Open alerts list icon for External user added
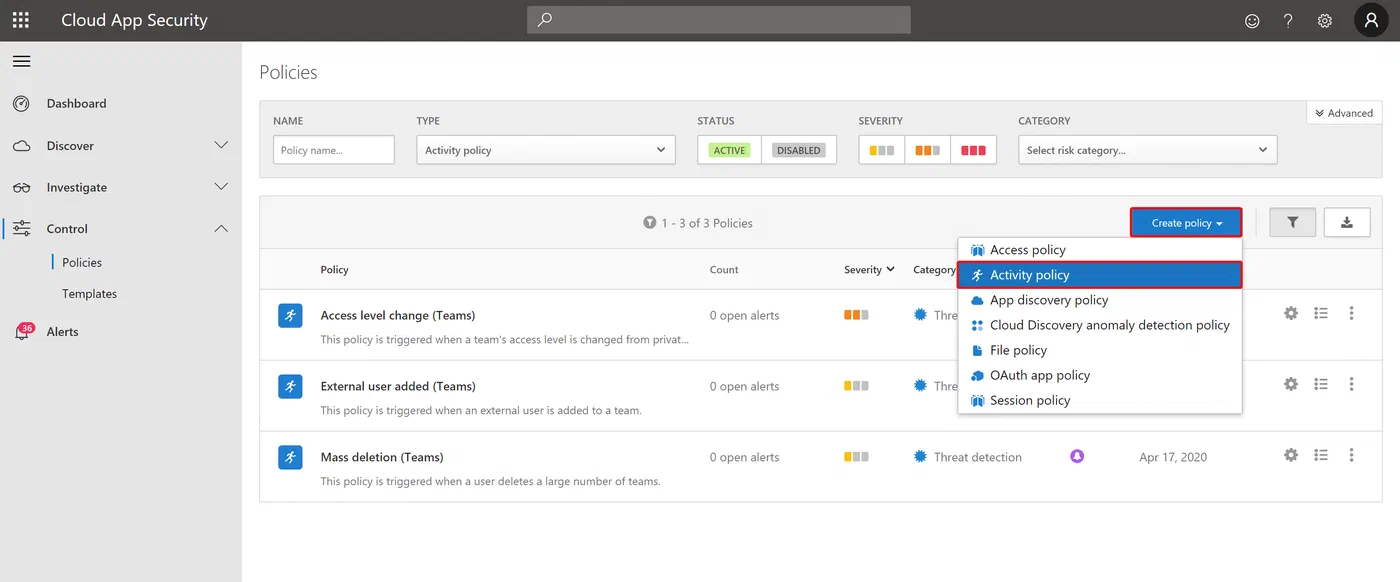 (x=1321, y=384)
